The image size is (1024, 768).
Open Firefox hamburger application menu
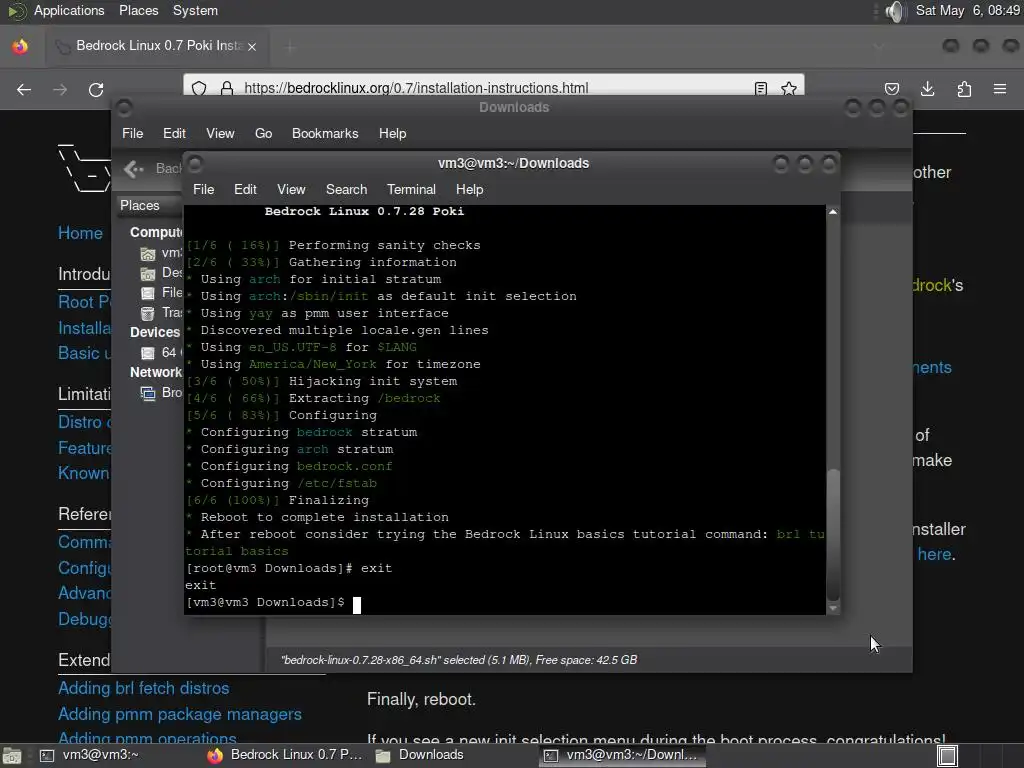(x=1000, y=89)
